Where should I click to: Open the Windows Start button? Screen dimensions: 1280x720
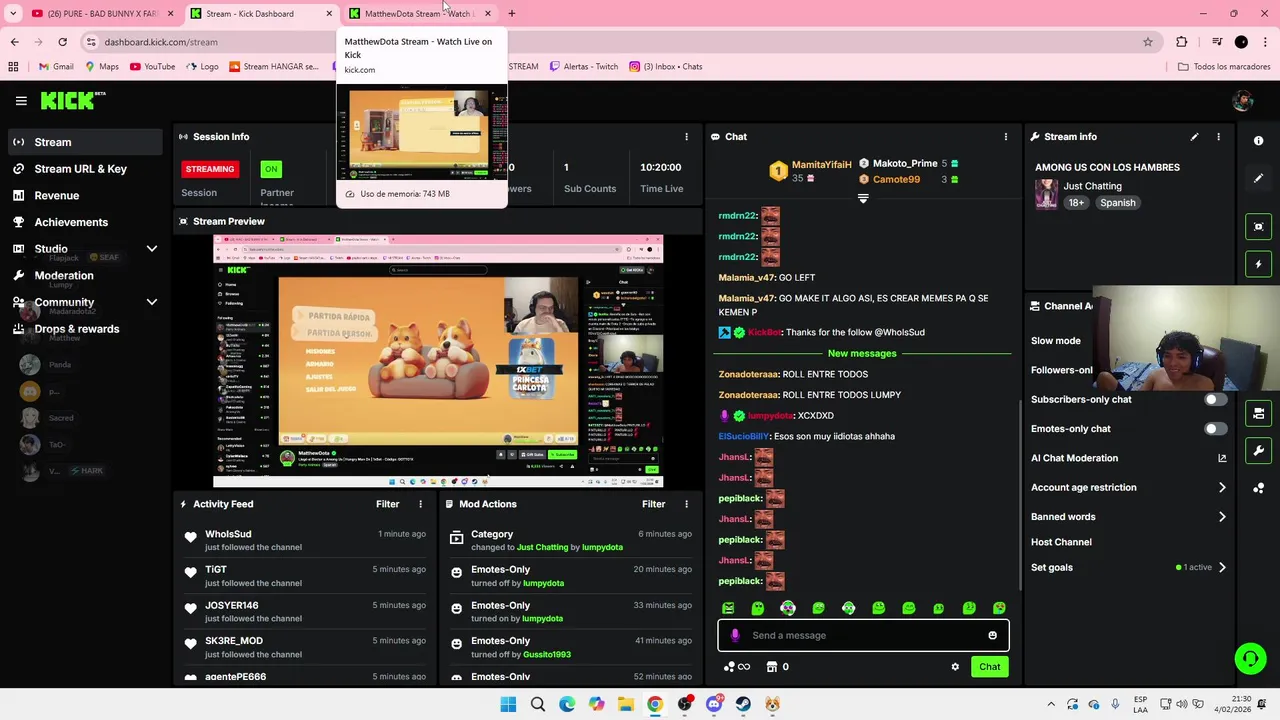coord(508,704)
